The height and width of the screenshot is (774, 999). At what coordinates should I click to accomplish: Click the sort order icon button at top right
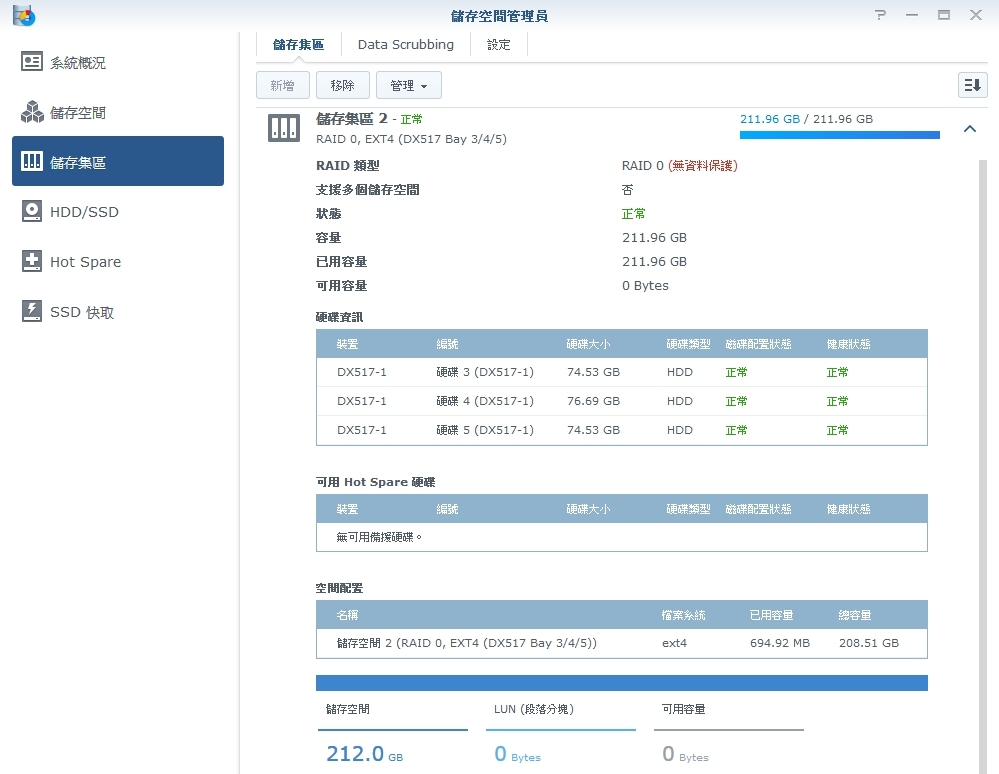coord(972,85)
